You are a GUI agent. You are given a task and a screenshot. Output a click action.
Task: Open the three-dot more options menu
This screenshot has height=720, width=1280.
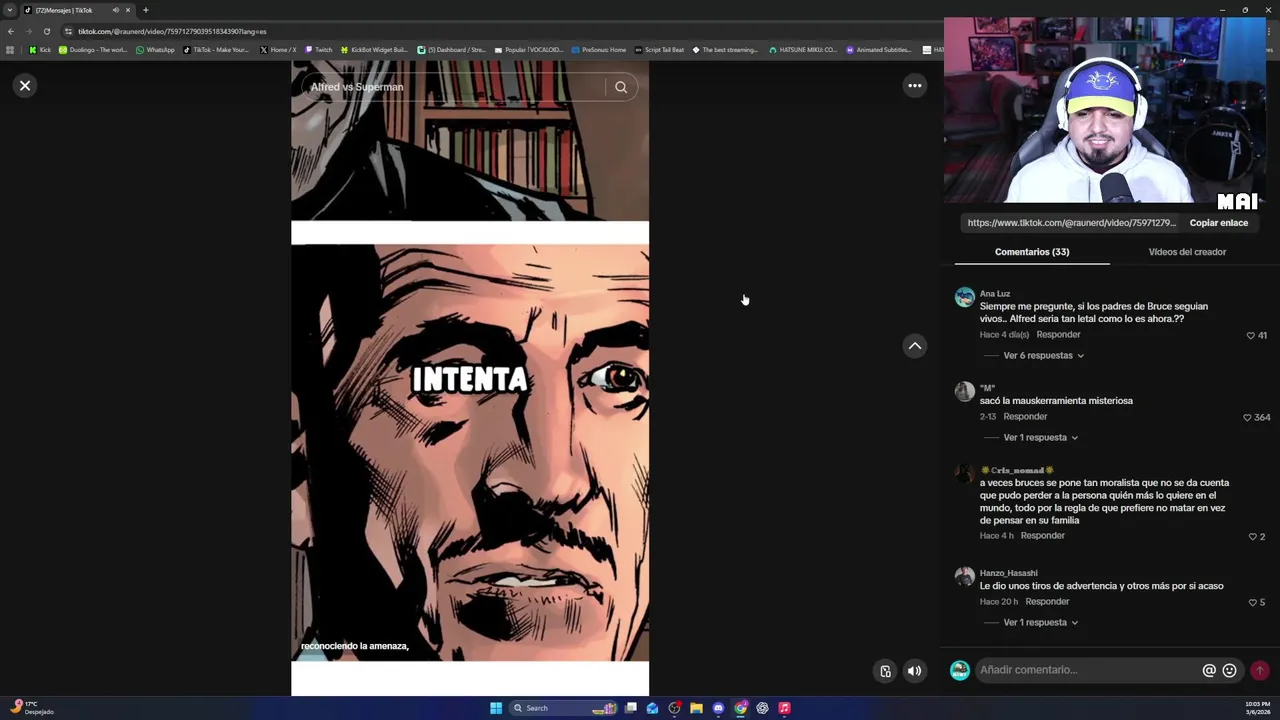[x=914, y=86]
